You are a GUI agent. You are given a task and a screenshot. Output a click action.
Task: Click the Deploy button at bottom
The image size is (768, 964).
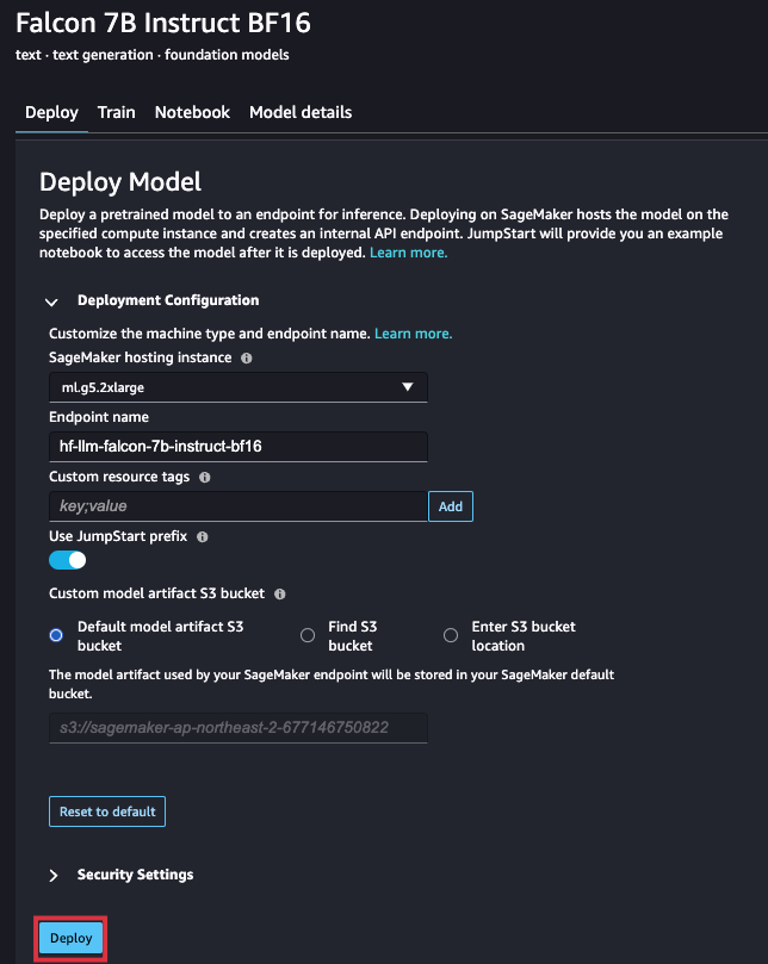click(x=71, y=938)
